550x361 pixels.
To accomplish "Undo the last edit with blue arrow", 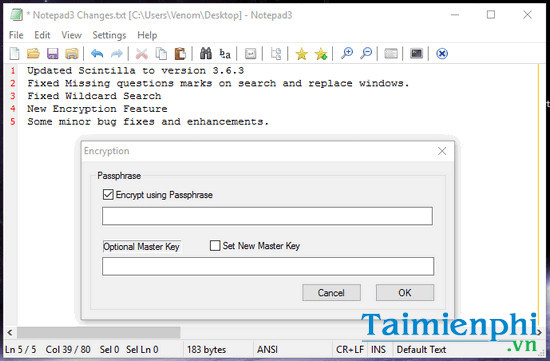I will coord(97,54).
